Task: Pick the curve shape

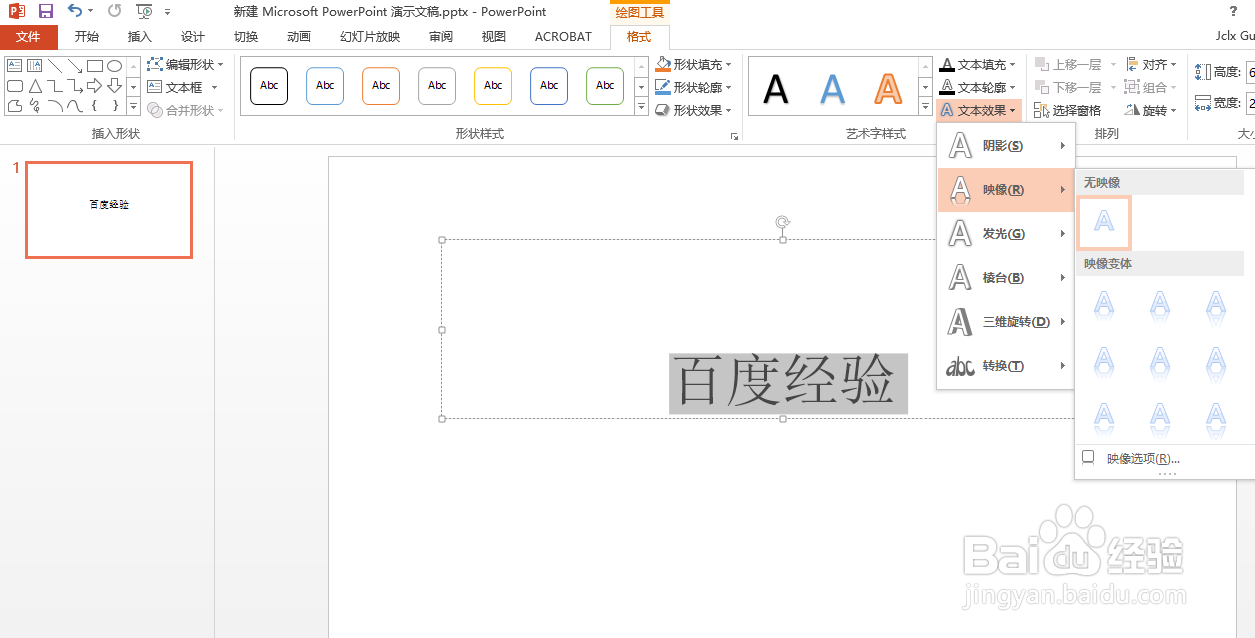Action: point(75,106)
